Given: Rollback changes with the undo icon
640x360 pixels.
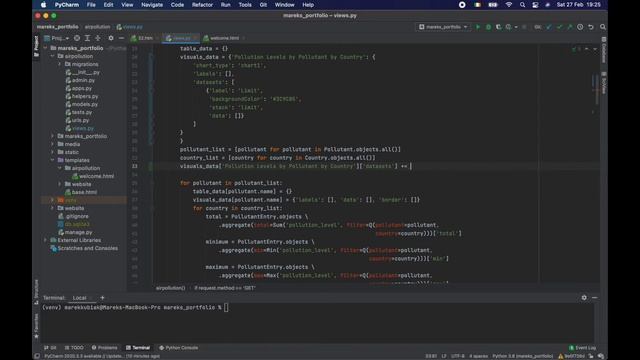Looking at the screenshot, I should (x=591, y=27).
